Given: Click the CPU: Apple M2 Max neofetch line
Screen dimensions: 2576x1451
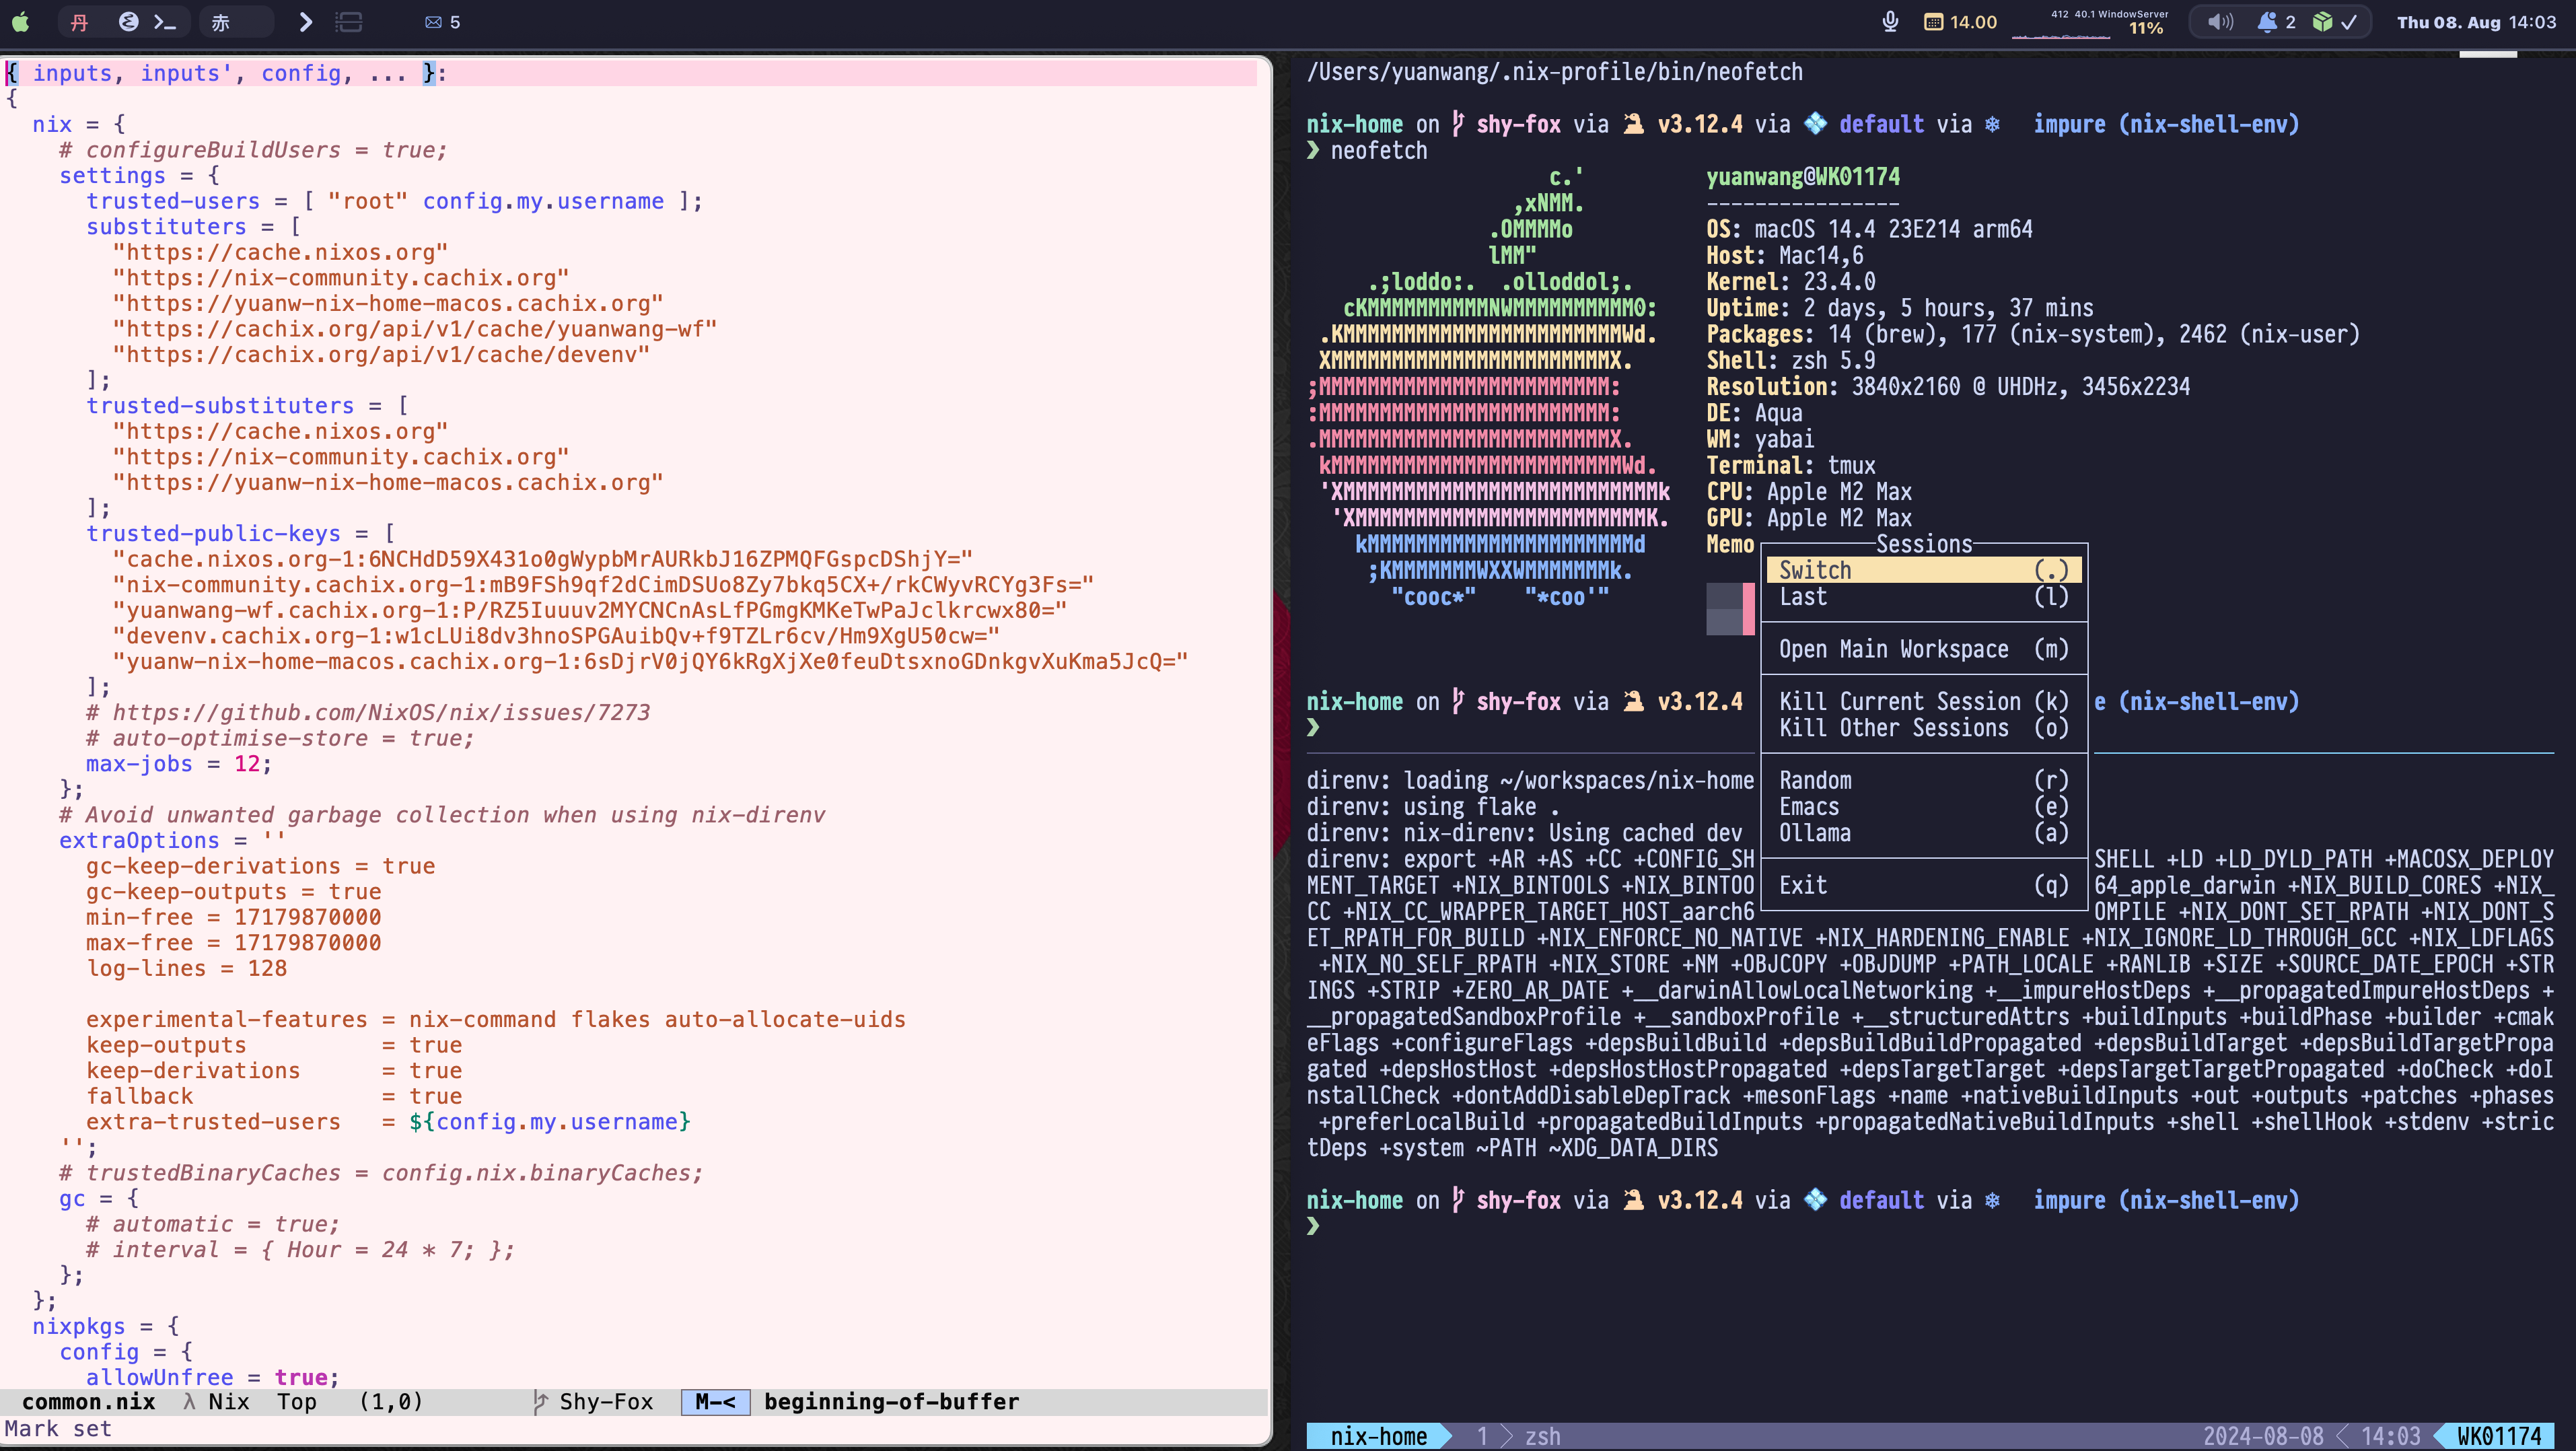Looking at the screenshot, I should [1809, 492].
